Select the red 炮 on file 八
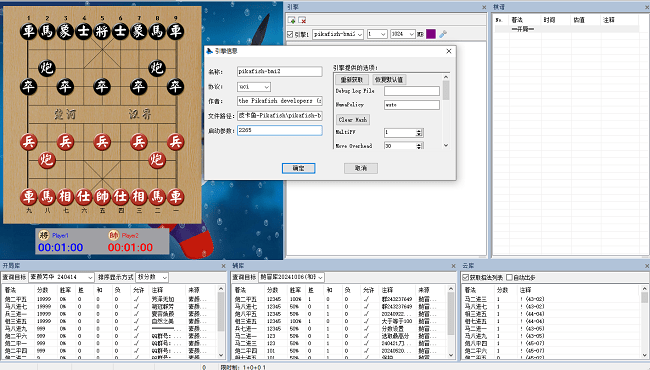Viewport: 650px width, 370px height. [x=47, y=160]
